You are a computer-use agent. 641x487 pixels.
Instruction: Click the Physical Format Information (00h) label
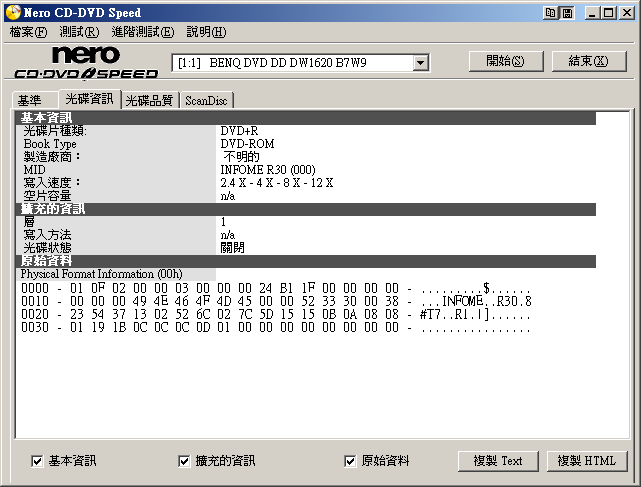click(x=101, y=274)
